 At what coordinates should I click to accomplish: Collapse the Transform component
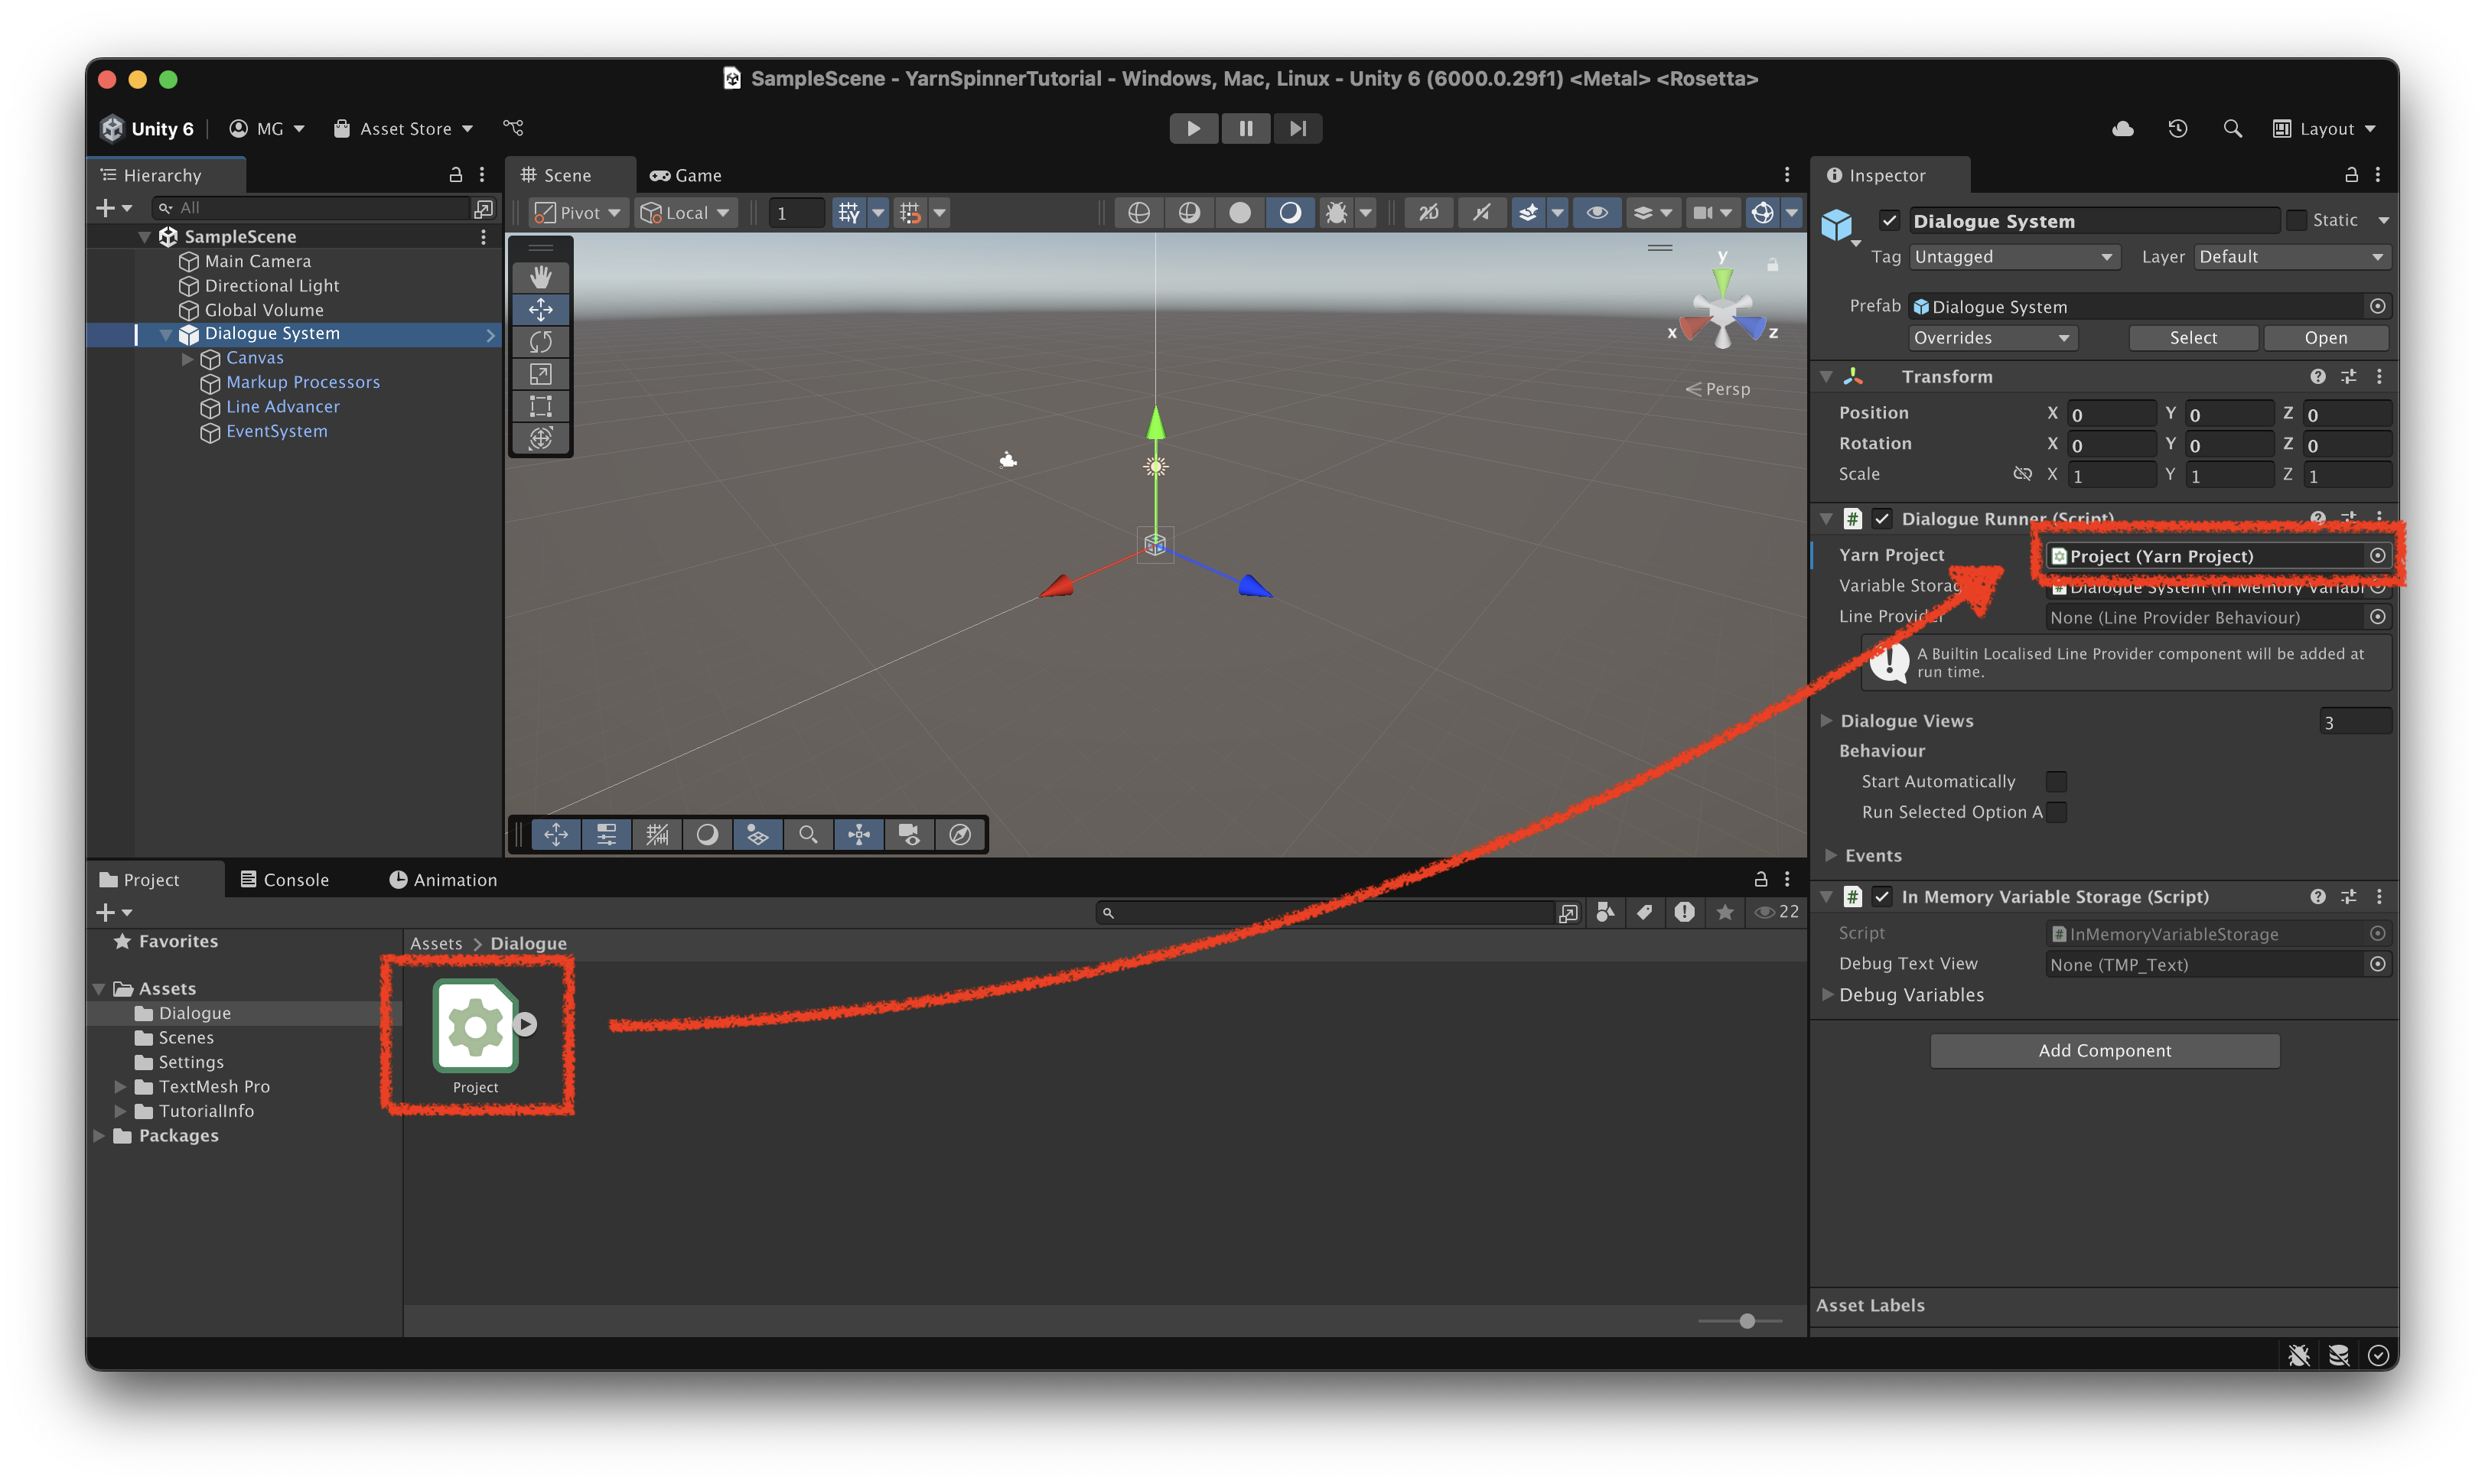click(1826, 377)
